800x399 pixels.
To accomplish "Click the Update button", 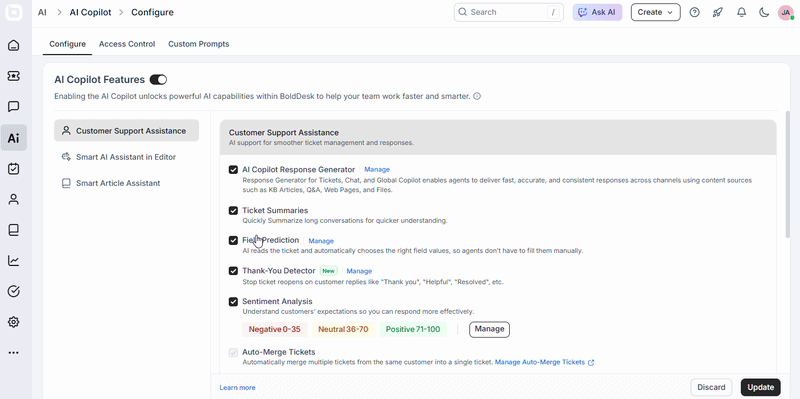I will point(761,387).
